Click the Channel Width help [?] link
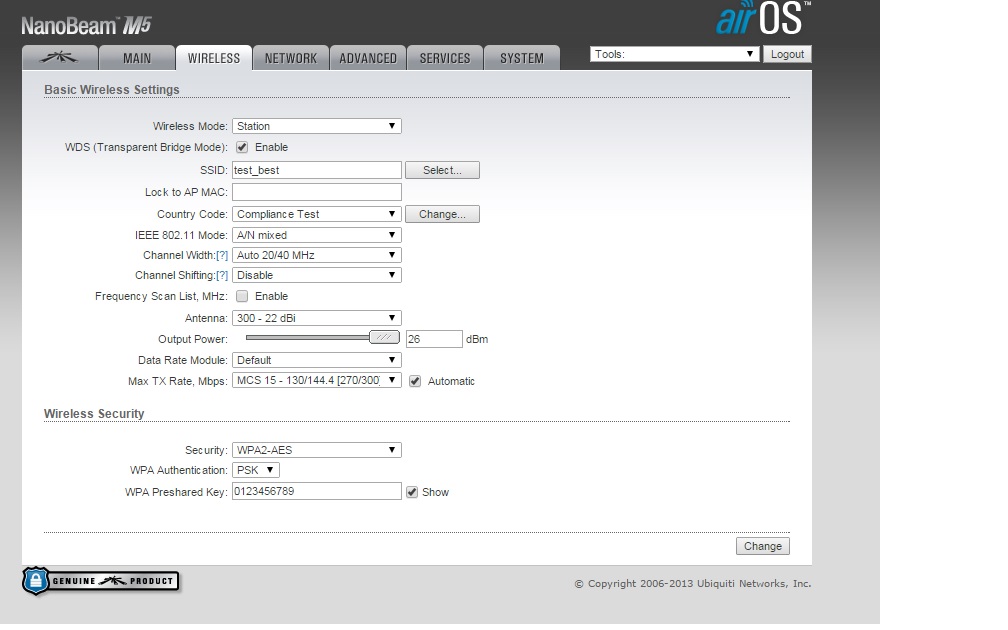 click(222, 255)
